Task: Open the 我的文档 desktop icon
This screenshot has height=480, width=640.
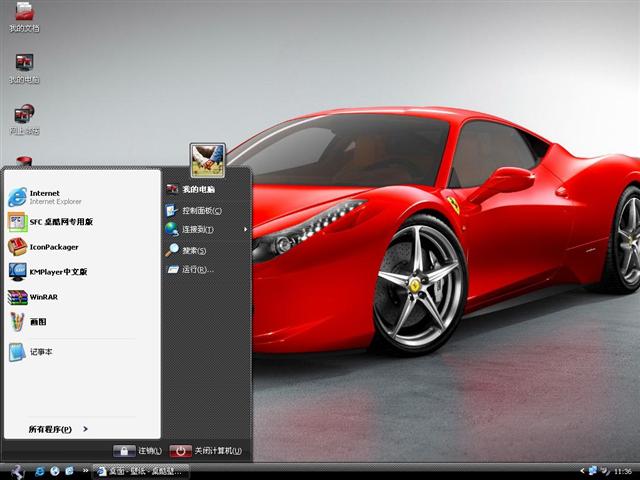Action: [24, 17]
